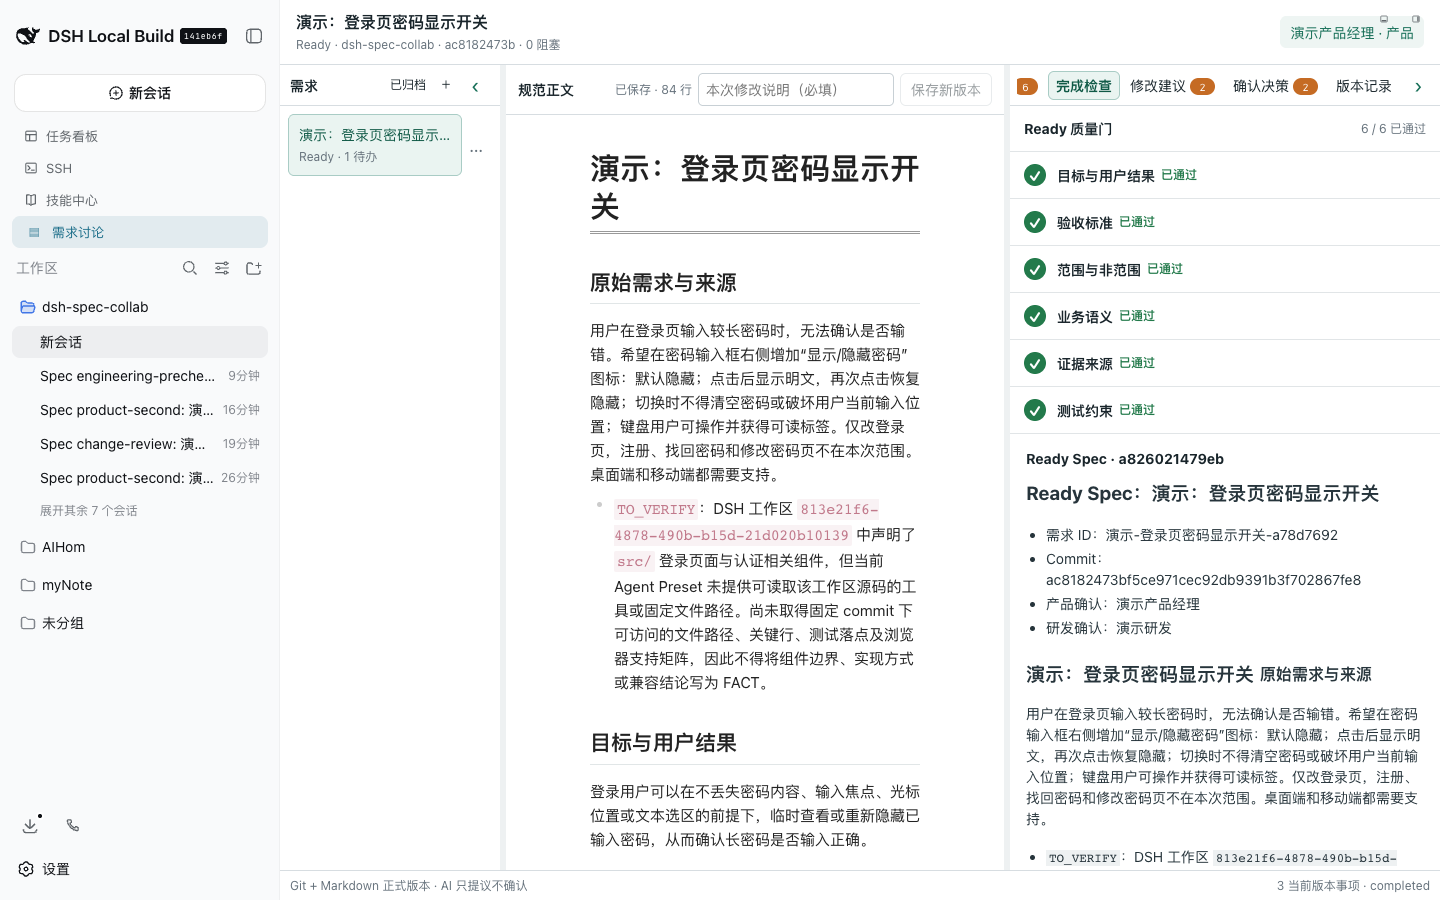Click 3 当前版本事项 · completed status
This screenshot has height=900, width=1440.
(1353, 886)
